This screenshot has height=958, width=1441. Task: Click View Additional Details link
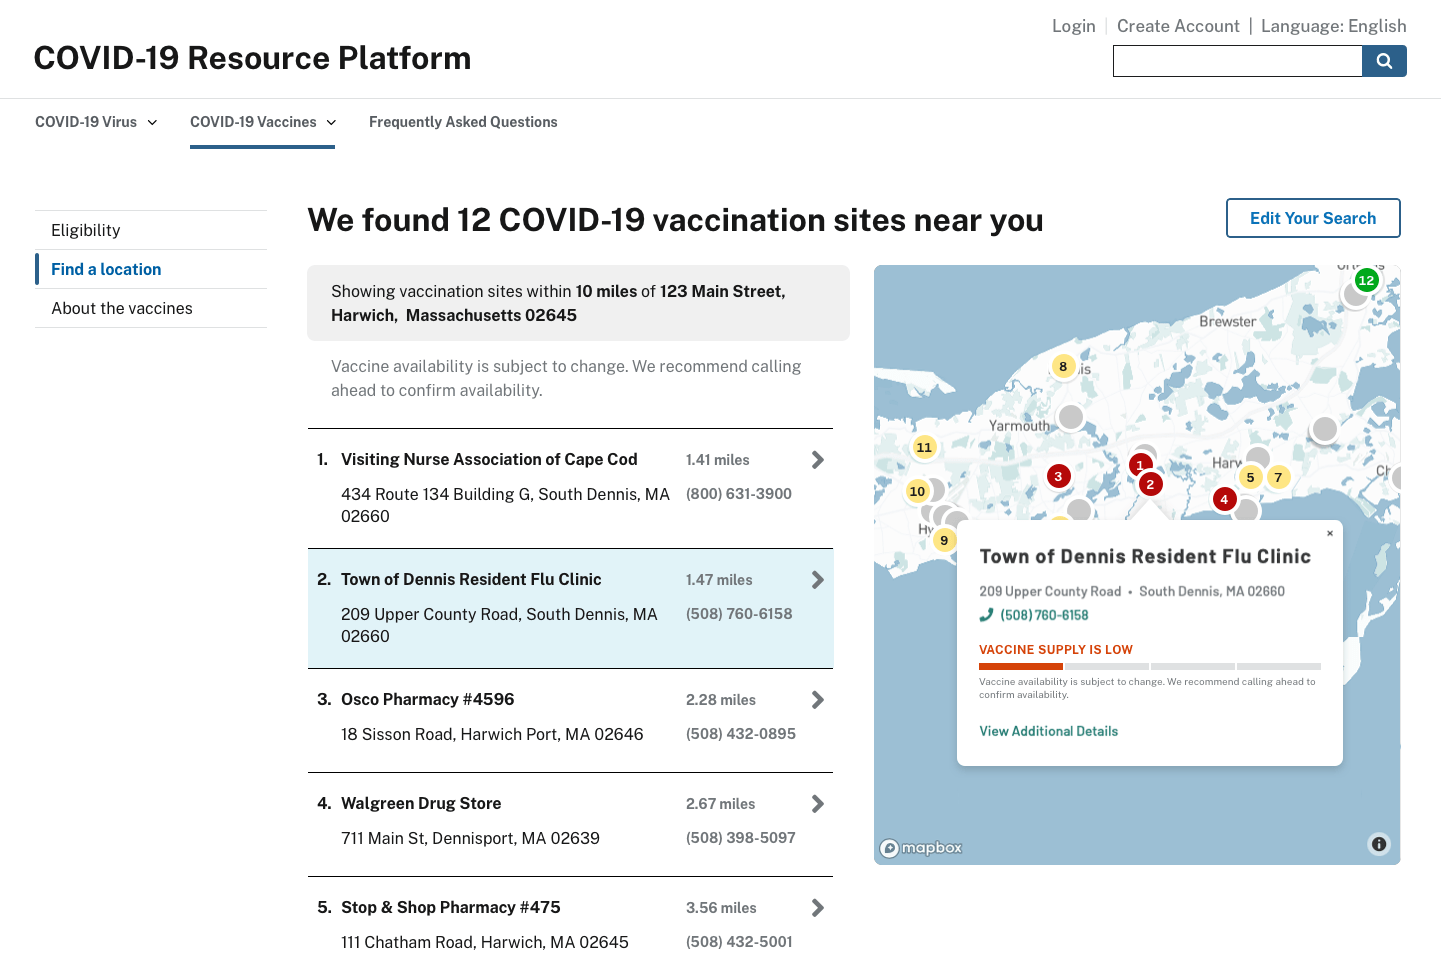pyautogui.click(x=1048, y=731)
